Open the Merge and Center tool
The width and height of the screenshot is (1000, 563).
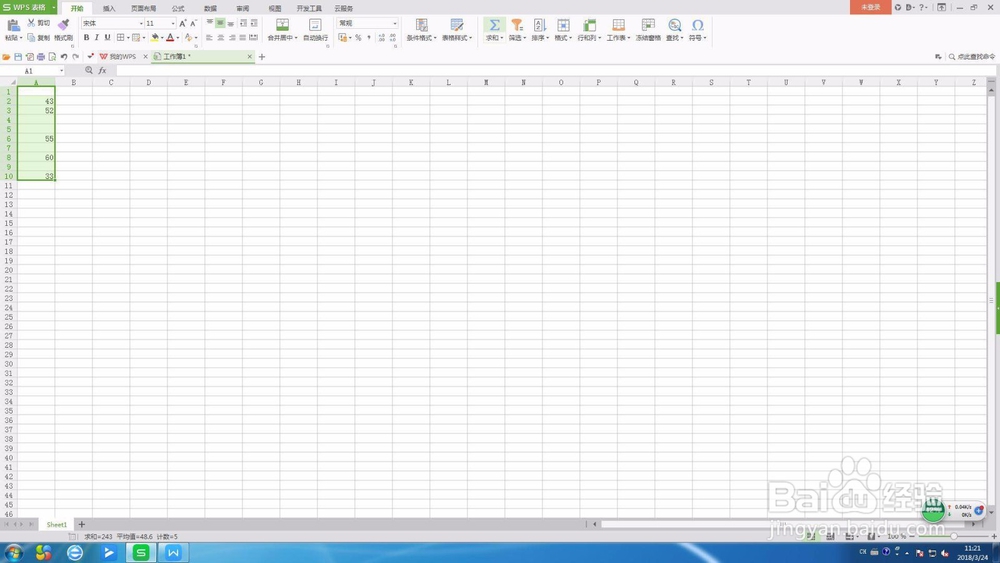[x=282, y=30]
